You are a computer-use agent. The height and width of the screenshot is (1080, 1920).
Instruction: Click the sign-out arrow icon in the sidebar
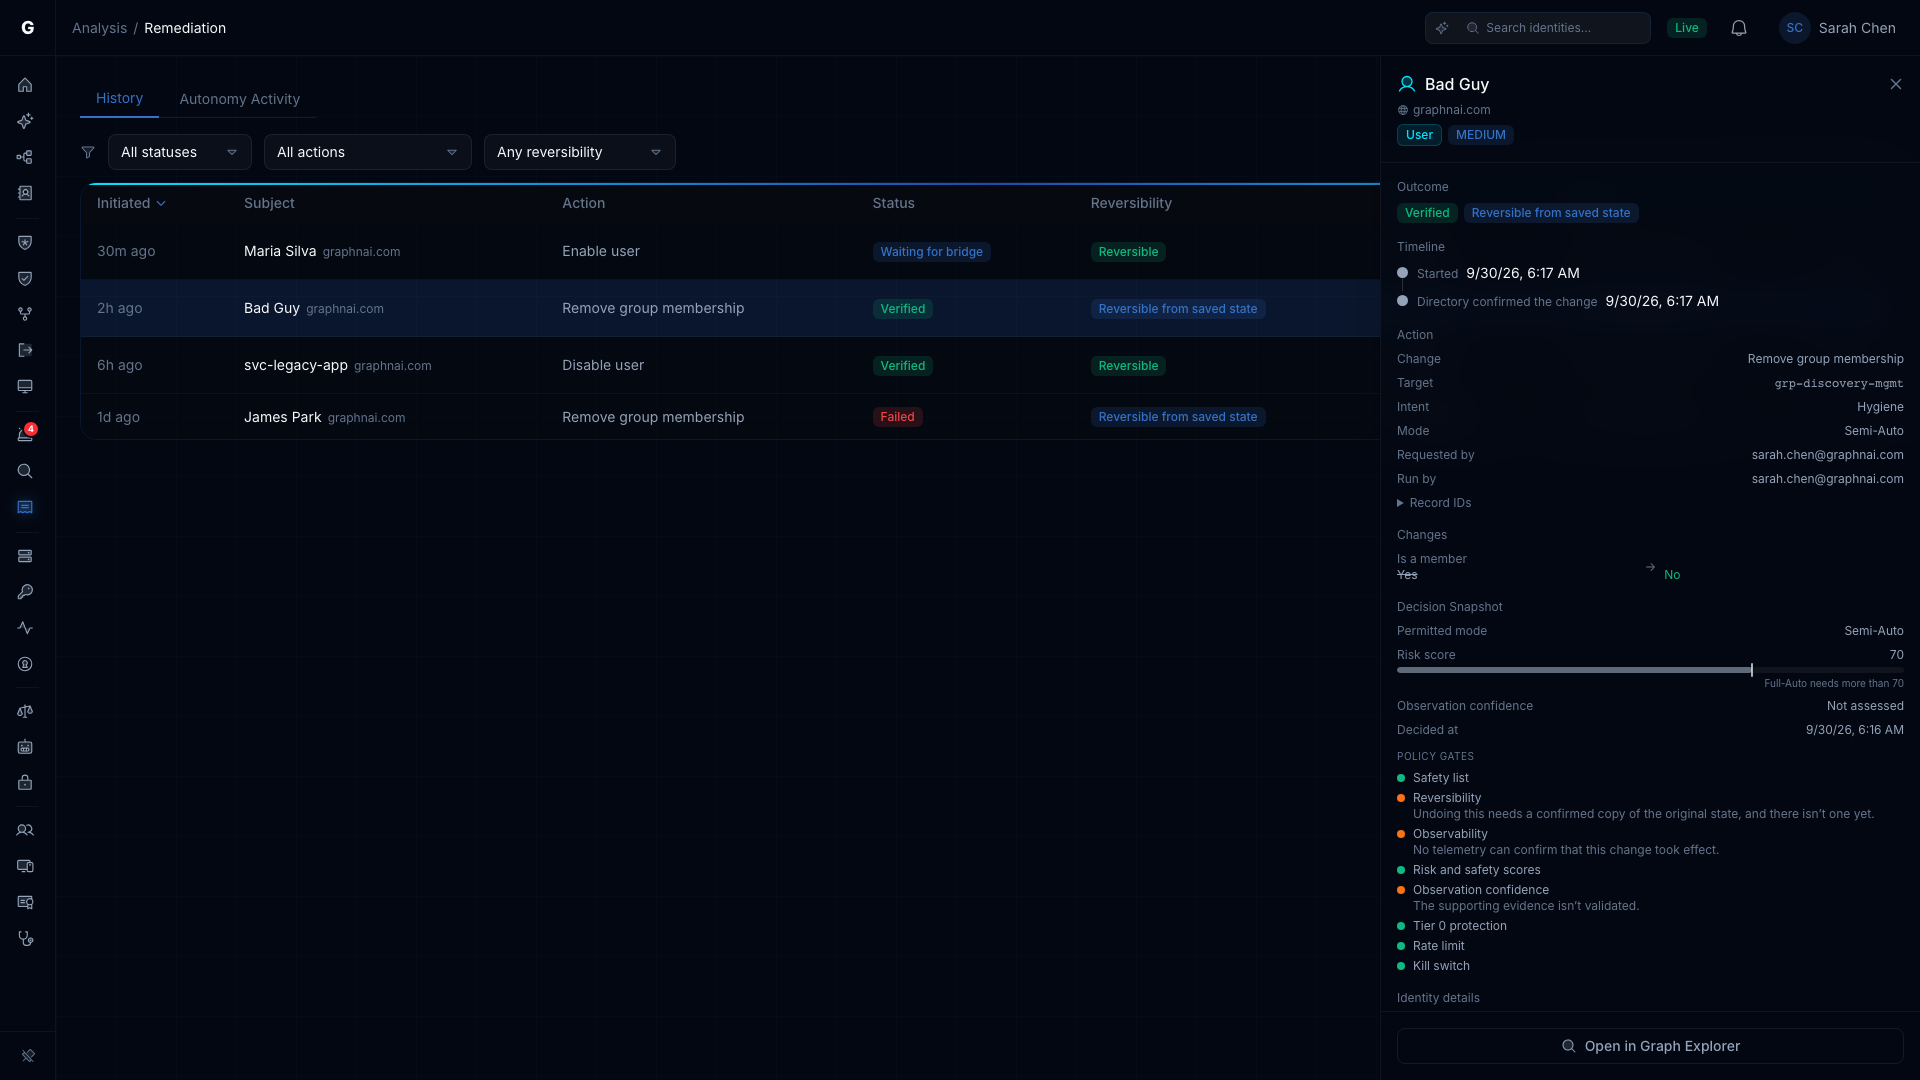point(25,350)
